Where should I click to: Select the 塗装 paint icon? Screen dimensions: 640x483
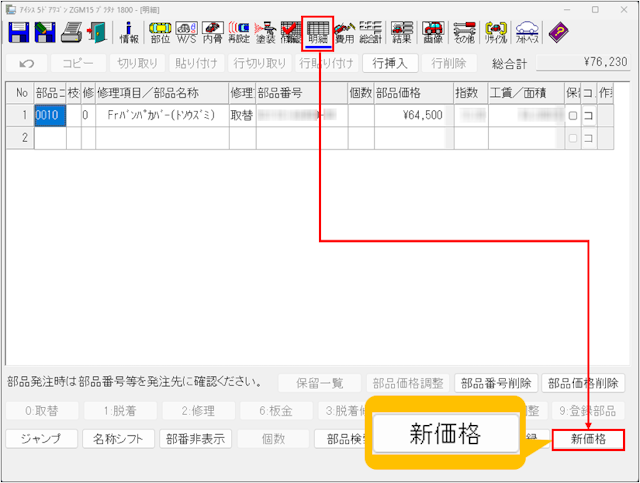[x=266, y=33]
